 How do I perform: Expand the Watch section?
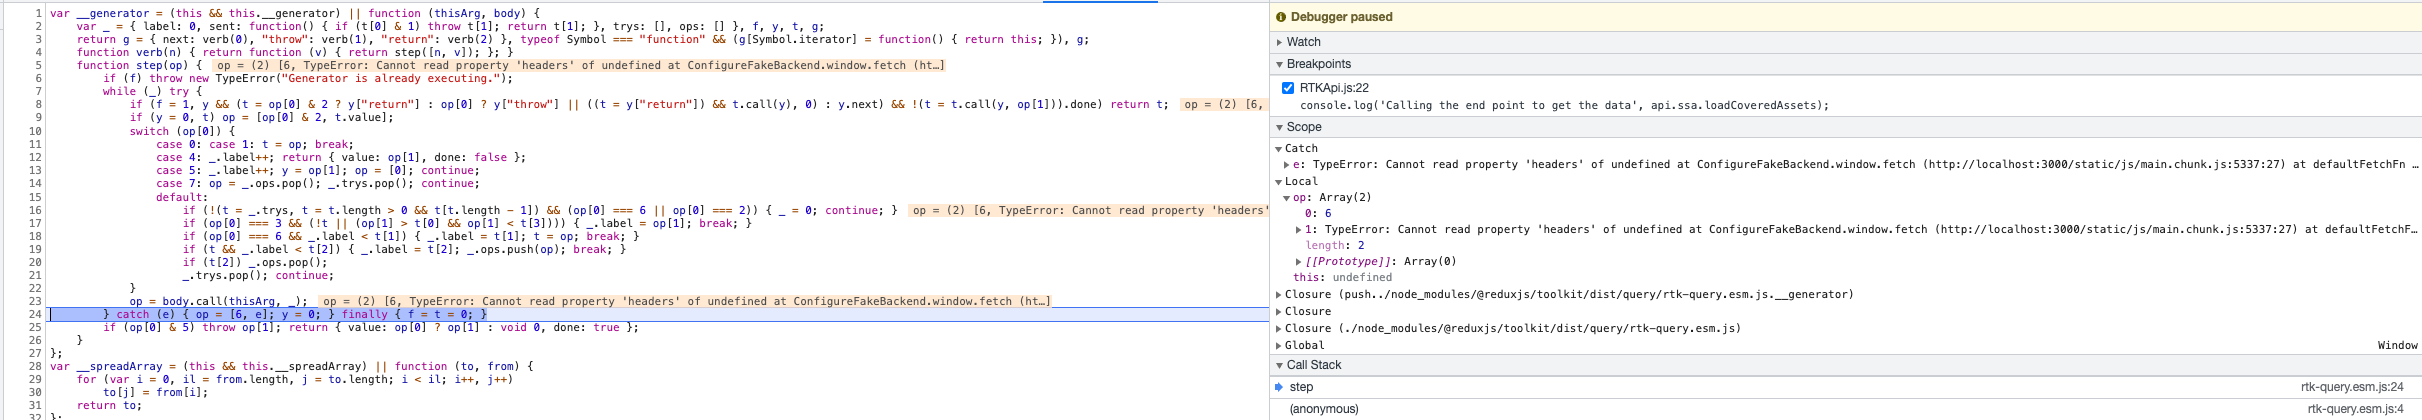coord(1280,42)
